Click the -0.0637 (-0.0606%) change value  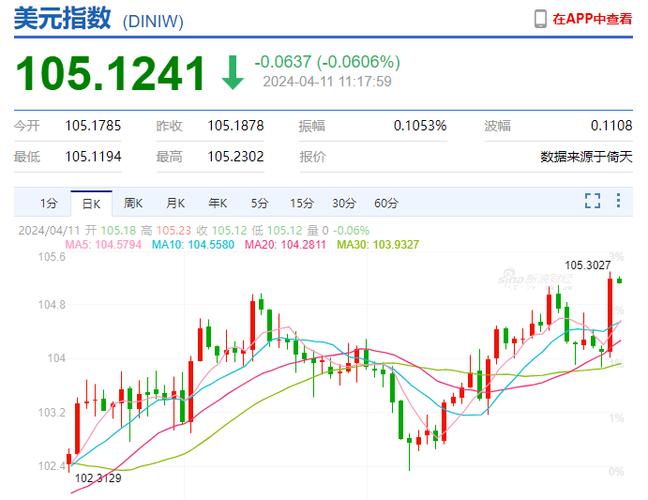[327, 62]
